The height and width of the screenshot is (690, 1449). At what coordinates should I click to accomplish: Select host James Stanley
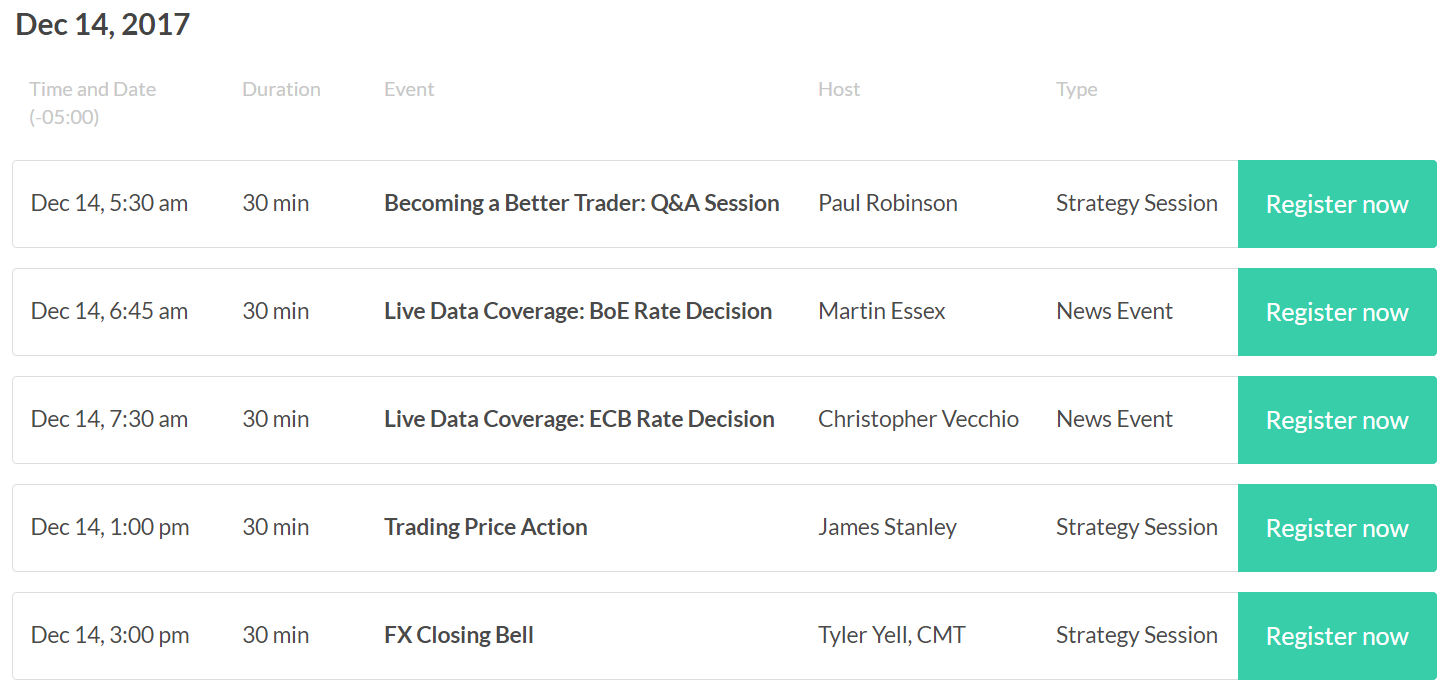[888, 527]
